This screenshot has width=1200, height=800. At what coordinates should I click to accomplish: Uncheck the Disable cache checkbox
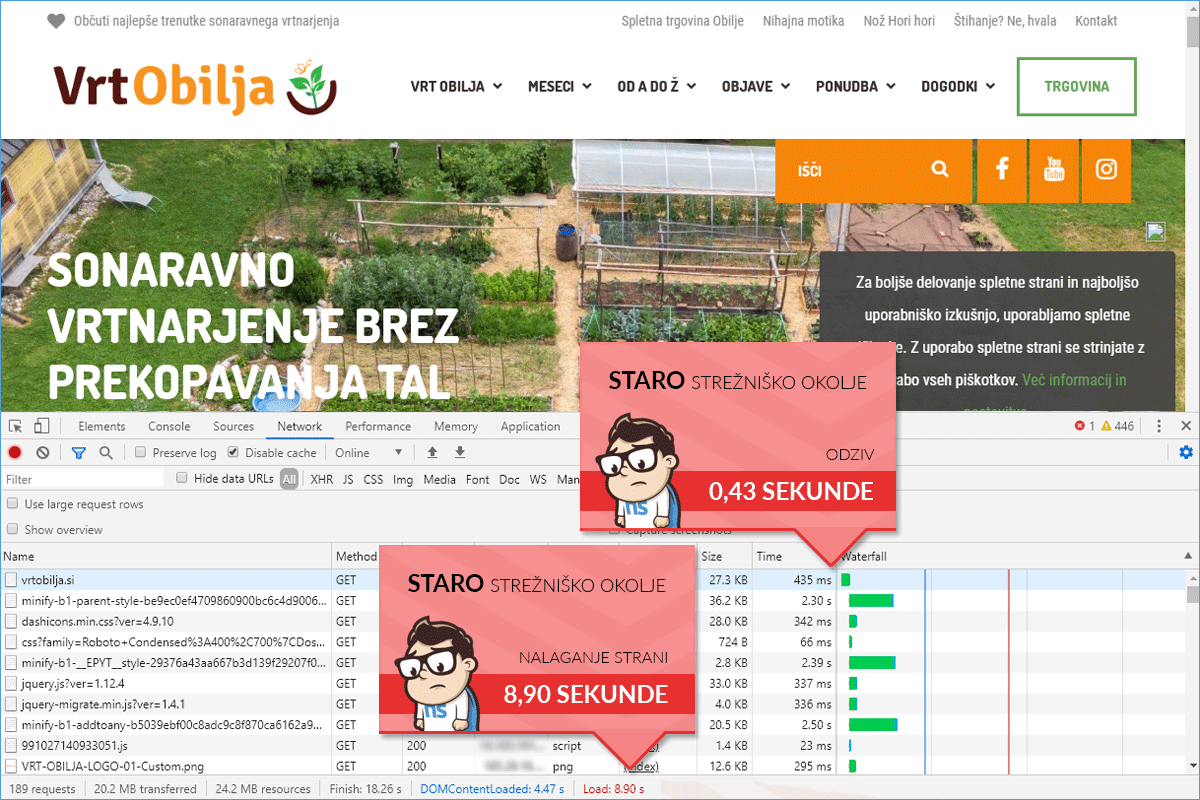[234, 453]
